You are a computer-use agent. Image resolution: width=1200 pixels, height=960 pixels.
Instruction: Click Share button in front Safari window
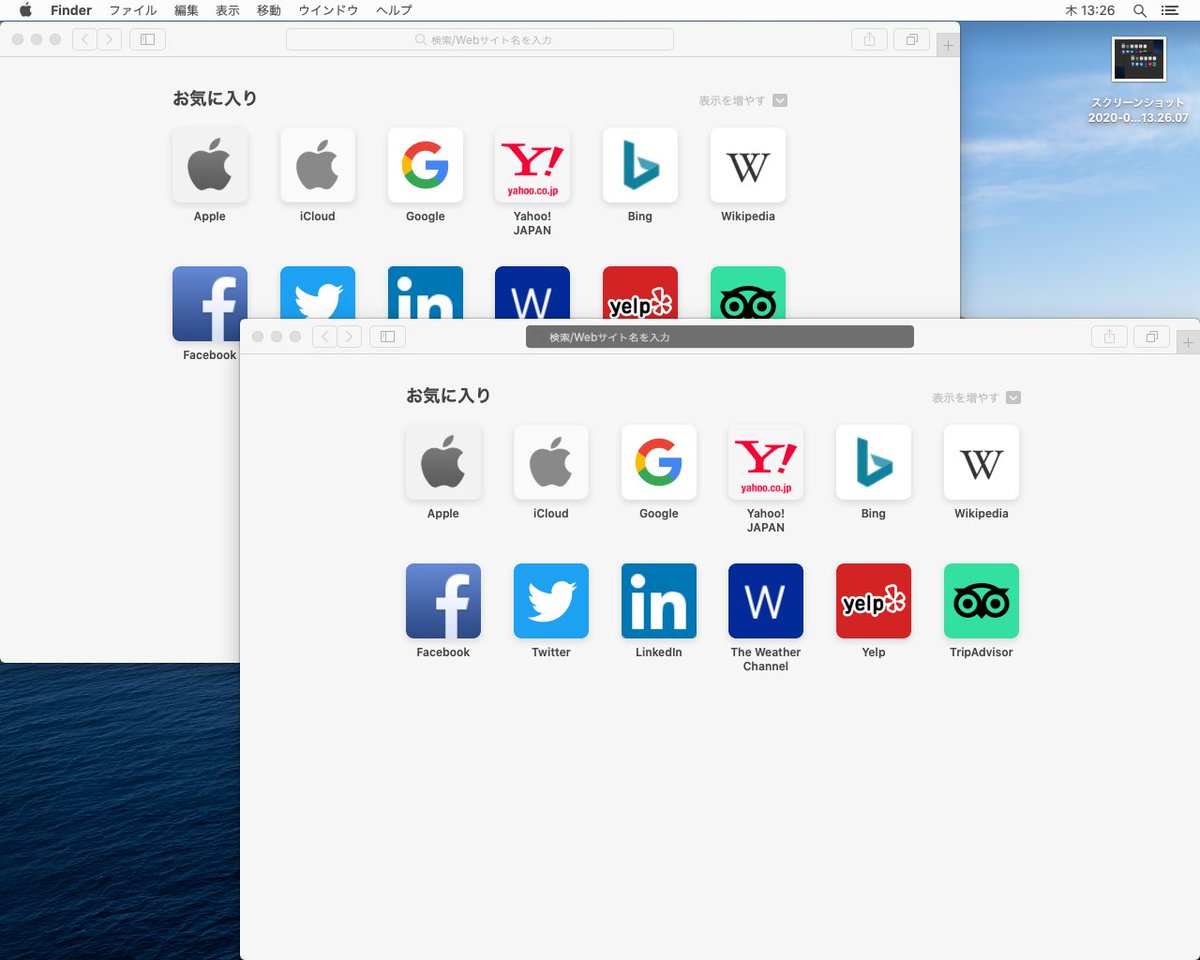[1109, 337]
